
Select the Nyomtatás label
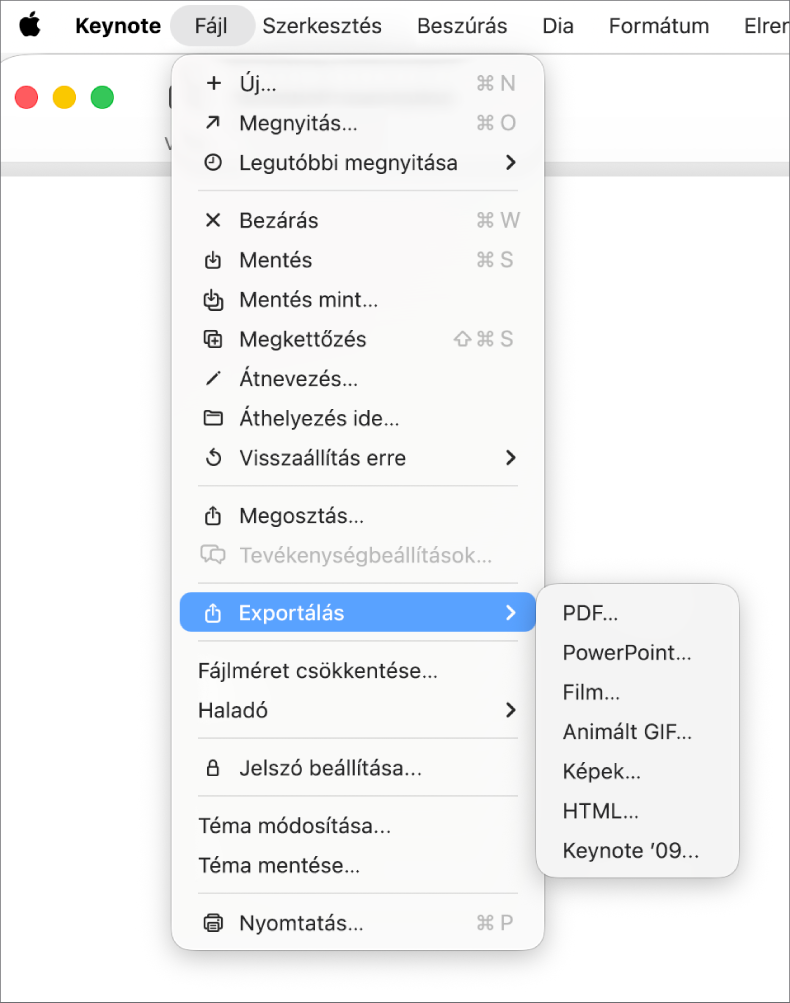coord(301,923)
